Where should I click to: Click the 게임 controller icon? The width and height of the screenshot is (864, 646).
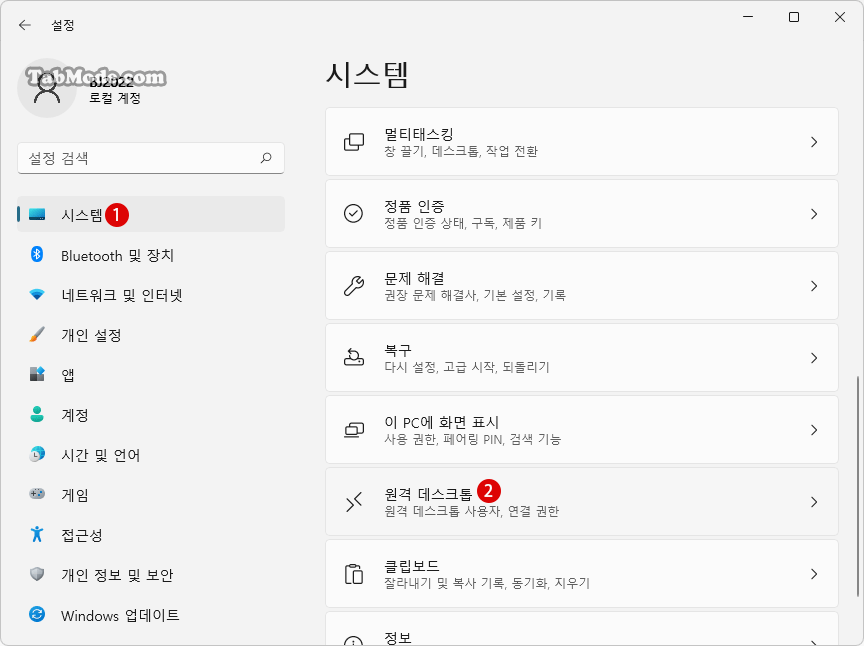(x=37, y=494)
